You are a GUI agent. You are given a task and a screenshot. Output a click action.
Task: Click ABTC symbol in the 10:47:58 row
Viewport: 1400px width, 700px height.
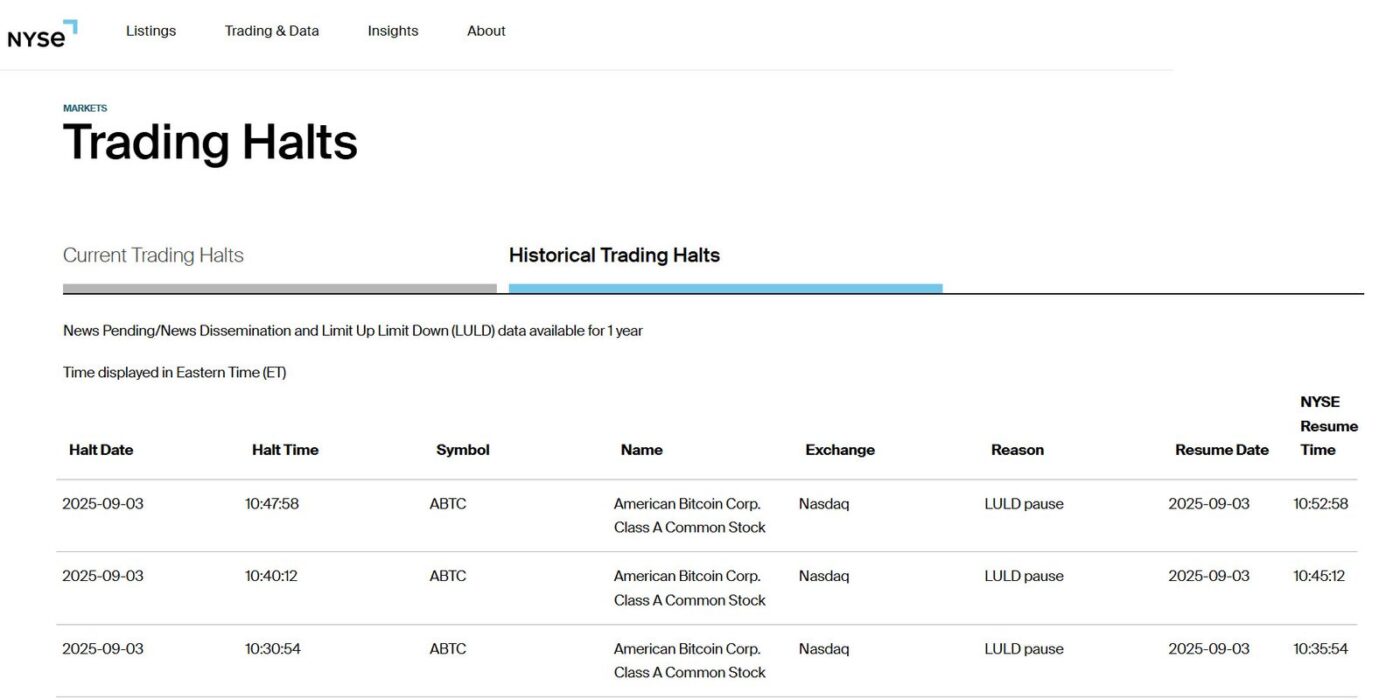click(x=448, y=504)
